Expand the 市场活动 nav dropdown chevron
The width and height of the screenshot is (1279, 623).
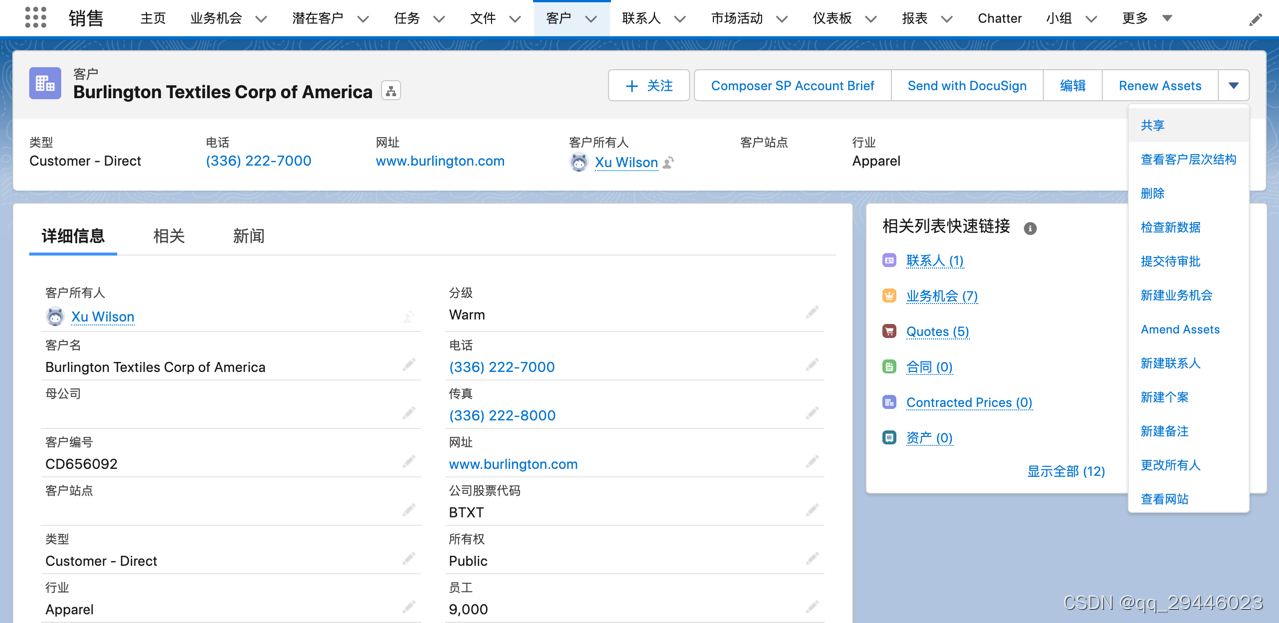tap(782, 19)
